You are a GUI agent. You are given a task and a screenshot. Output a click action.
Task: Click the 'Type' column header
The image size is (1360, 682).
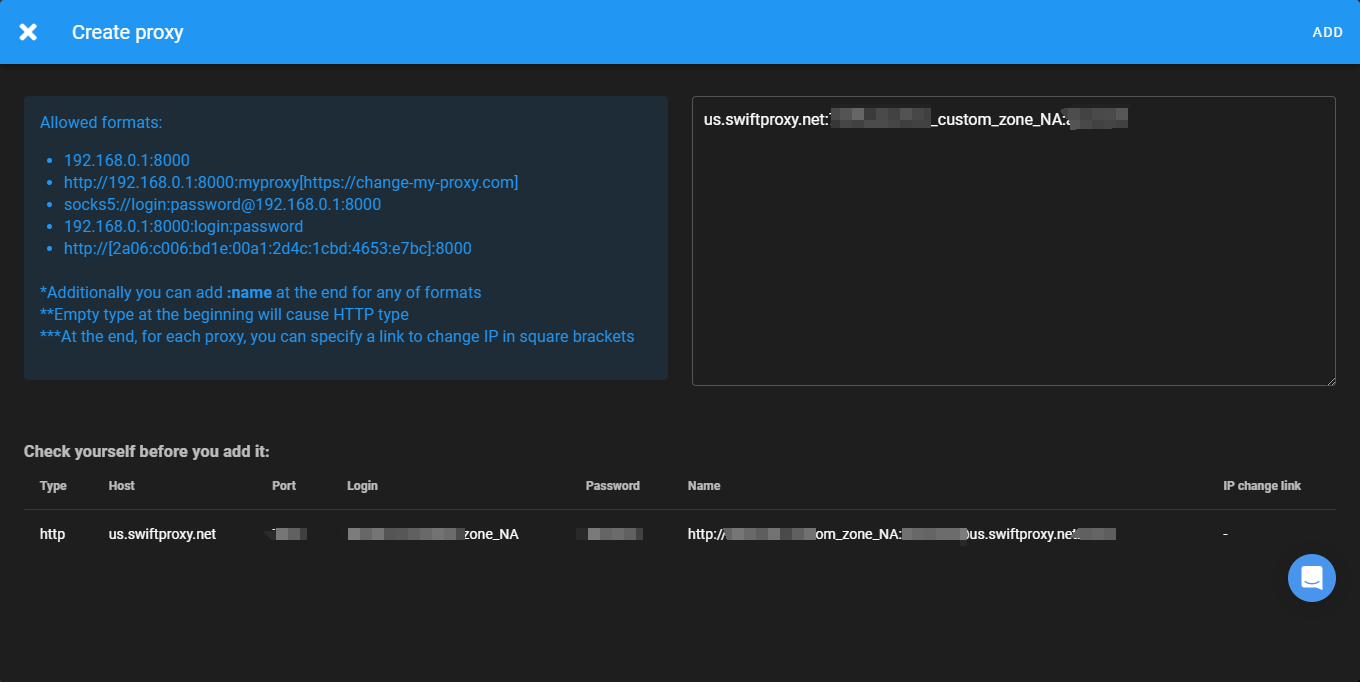tap(53, 486)
